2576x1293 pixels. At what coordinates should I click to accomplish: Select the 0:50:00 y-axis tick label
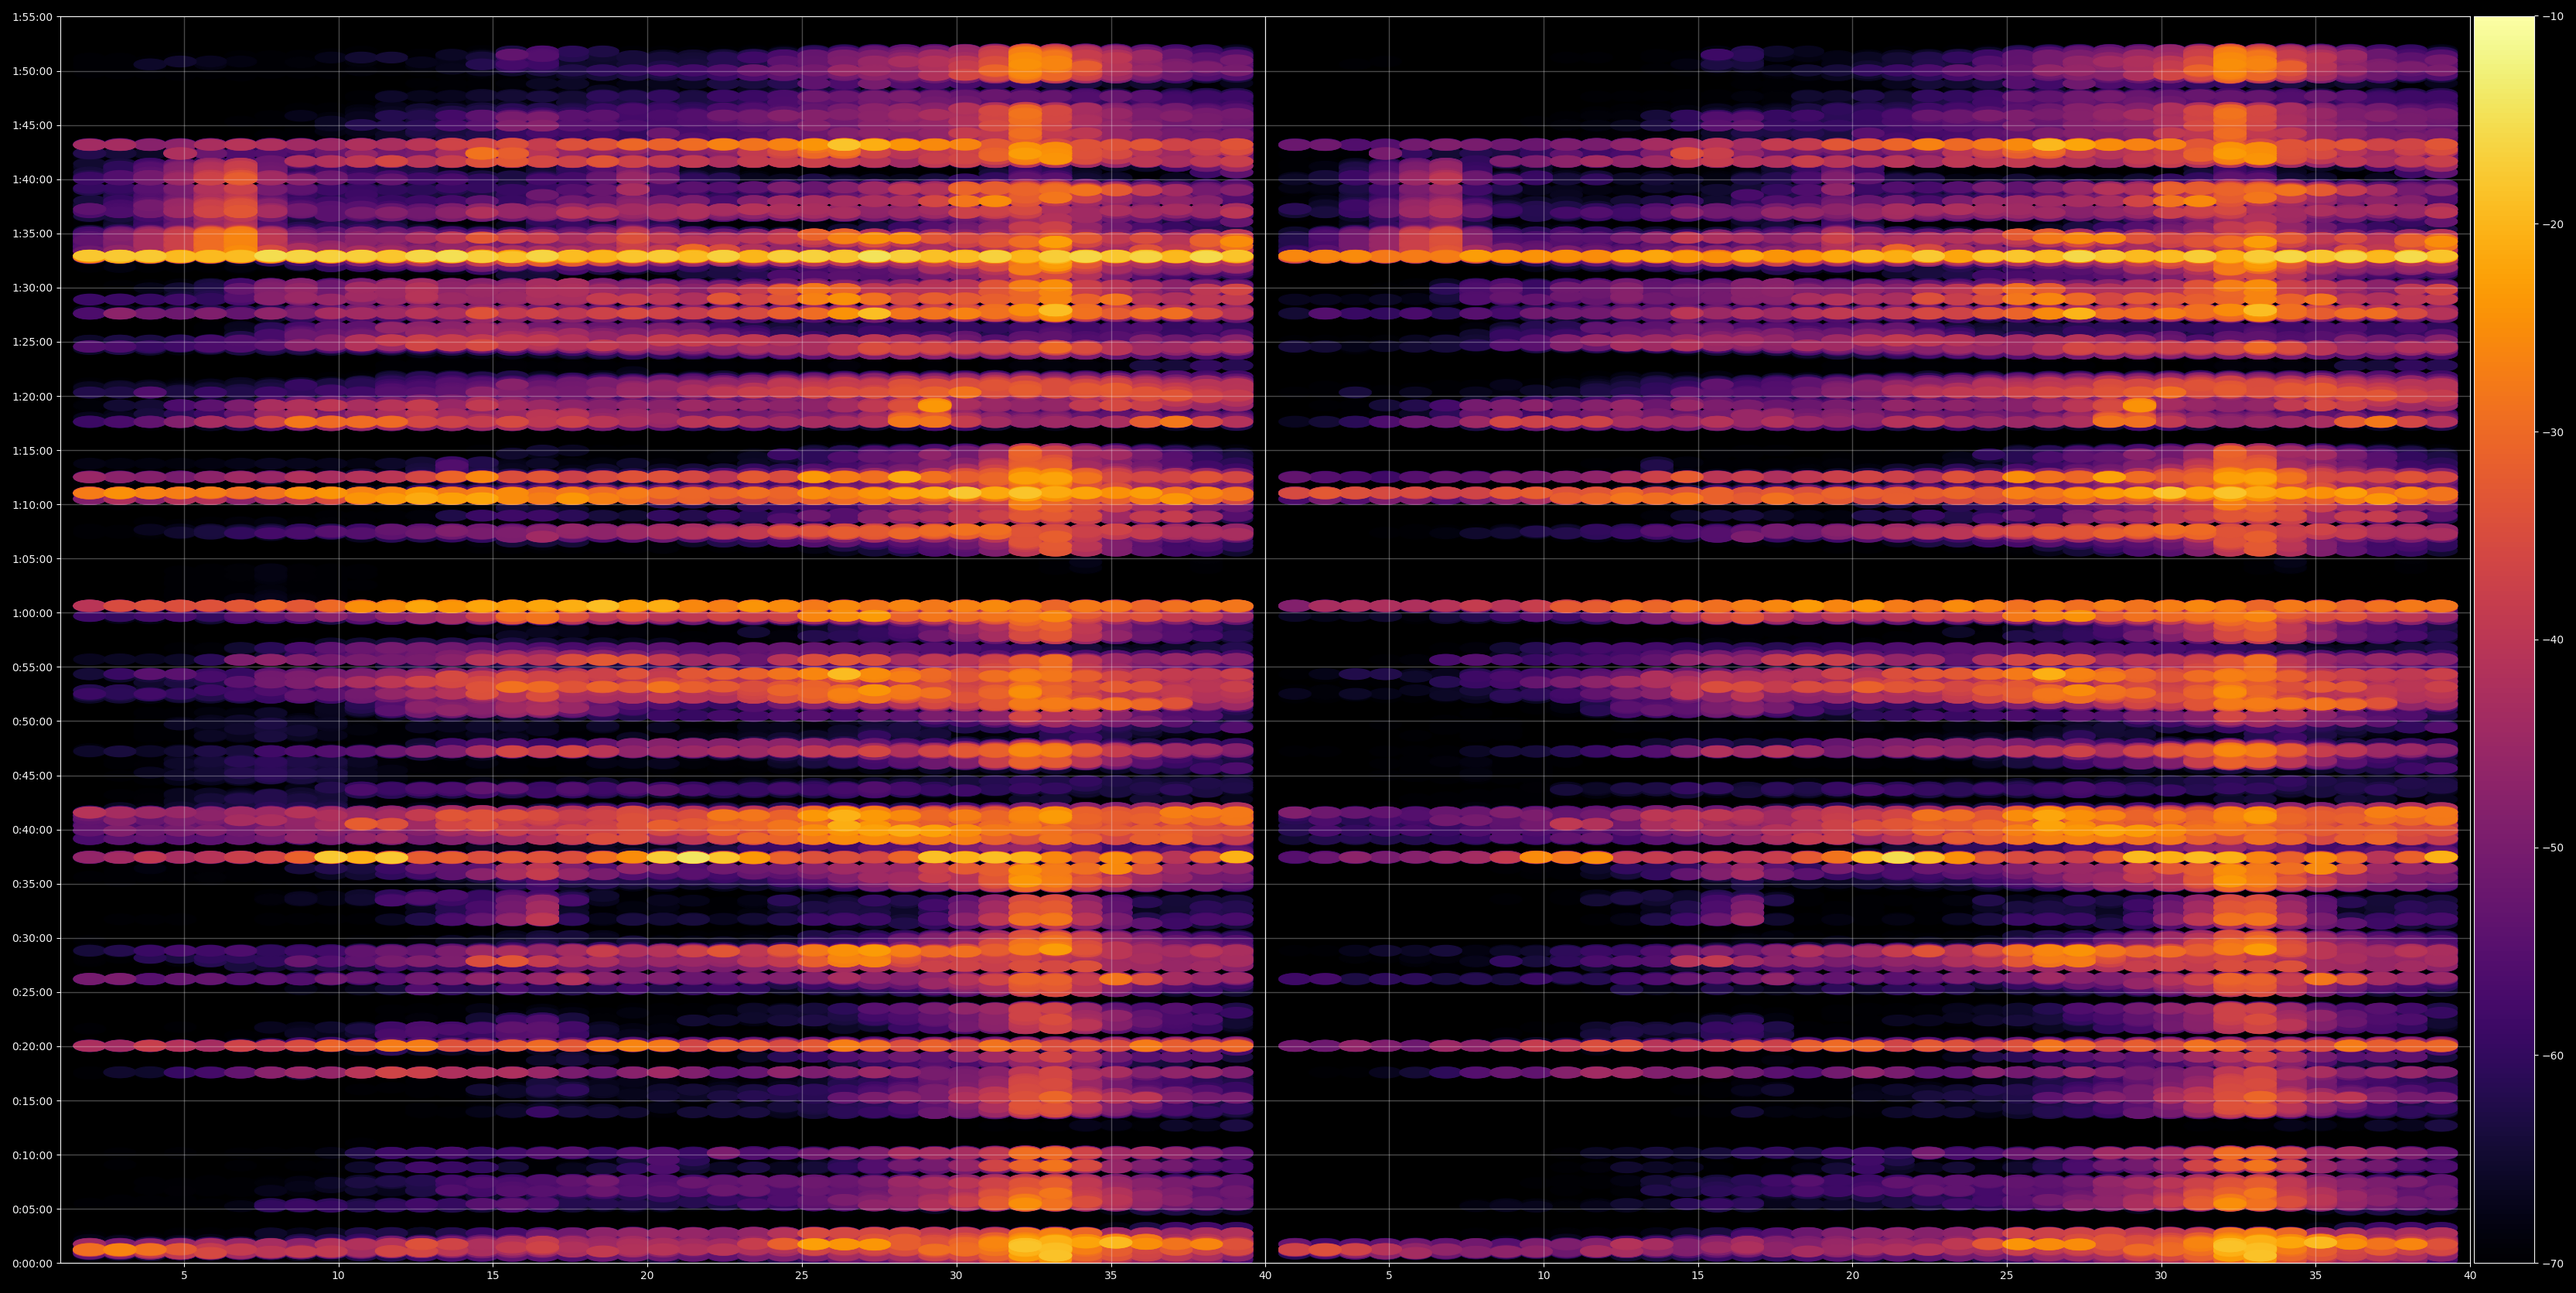tap(32, 721)
